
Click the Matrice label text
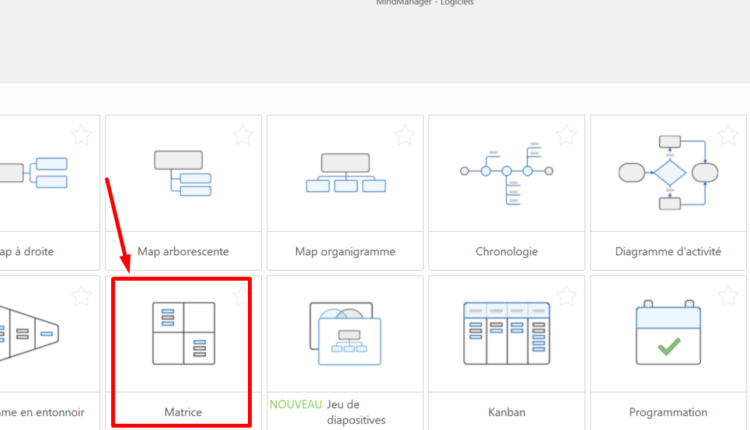183,412
